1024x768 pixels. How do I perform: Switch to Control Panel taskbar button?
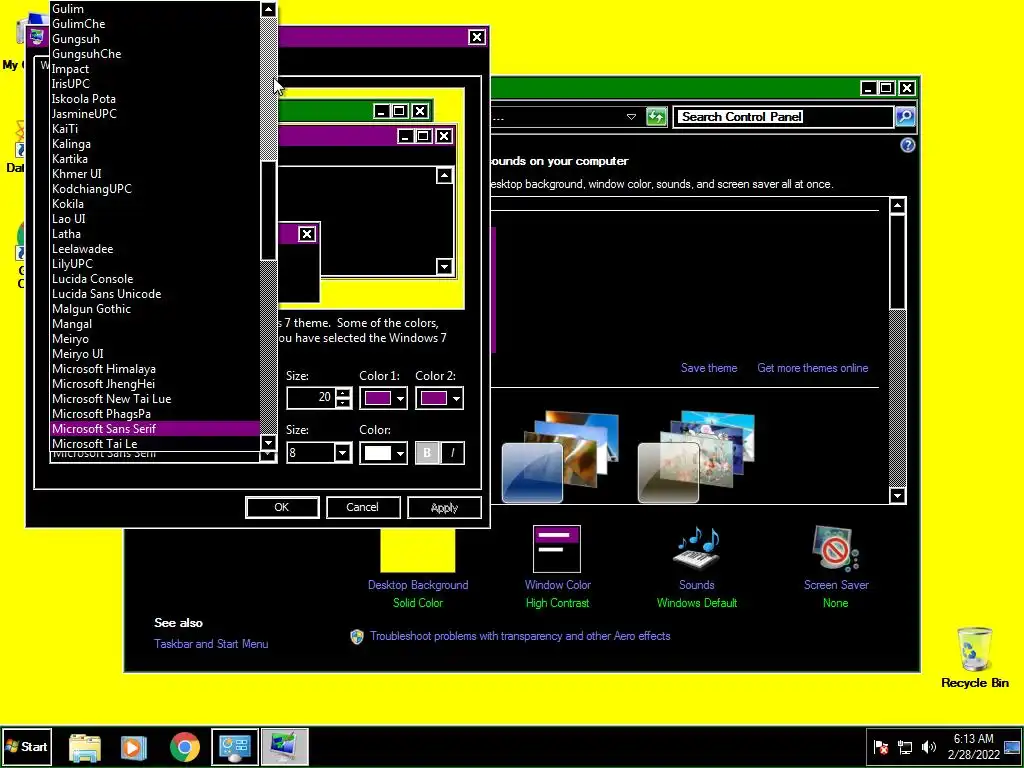tap(234, 746)
